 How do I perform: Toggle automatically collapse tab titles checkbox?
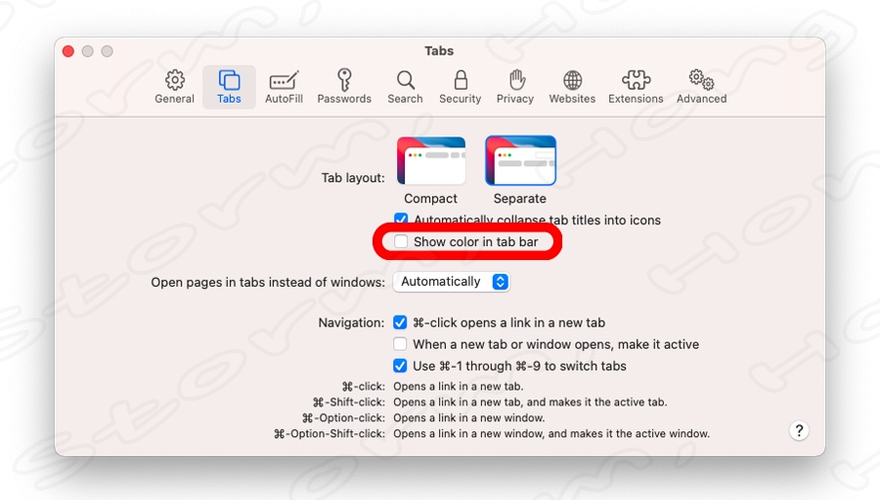[x=401, y=219]
